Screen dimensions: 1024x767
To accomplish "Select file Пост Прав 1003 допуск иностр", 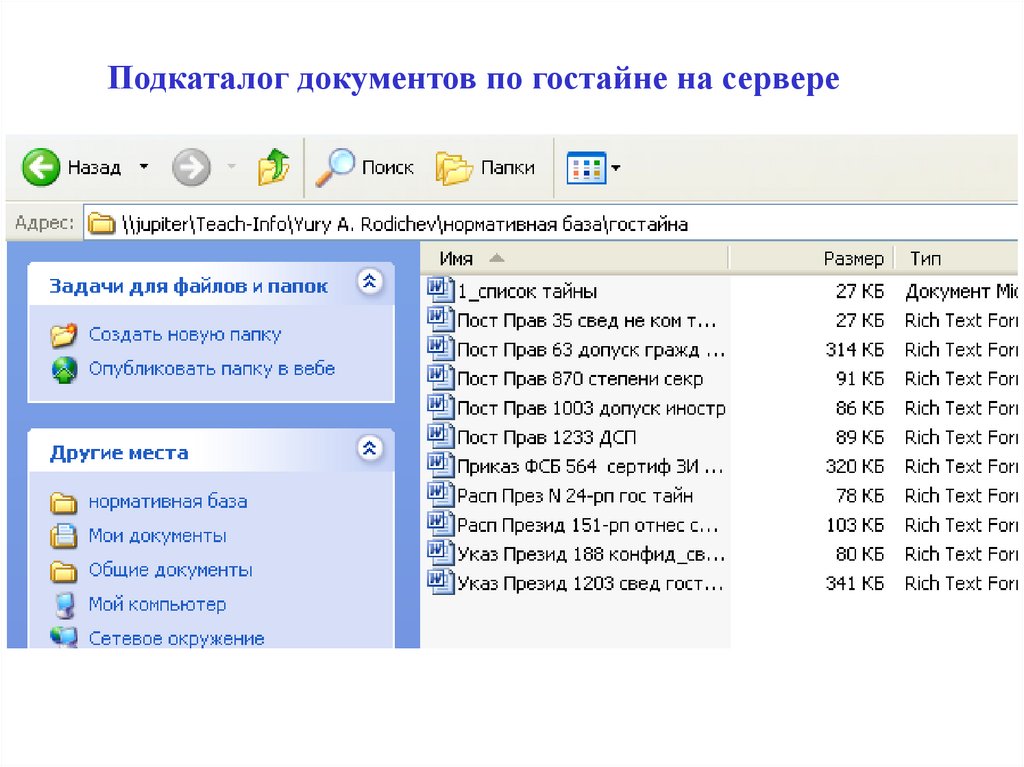I will point(591,408).
